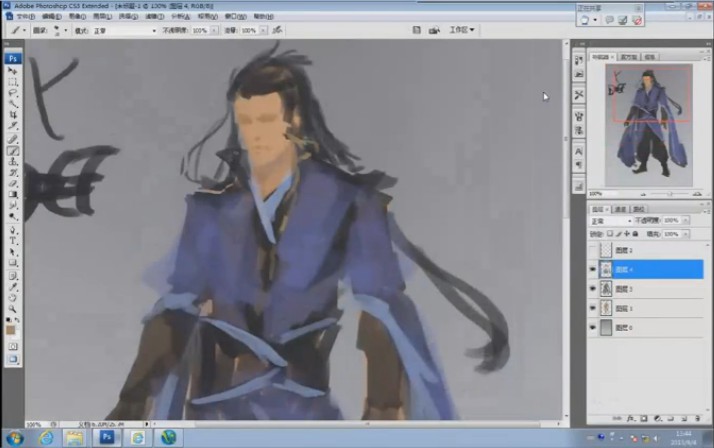Screen dimensions: 714x448
Task: Open the Bridge button in options bar
Action: coord(434,30)
